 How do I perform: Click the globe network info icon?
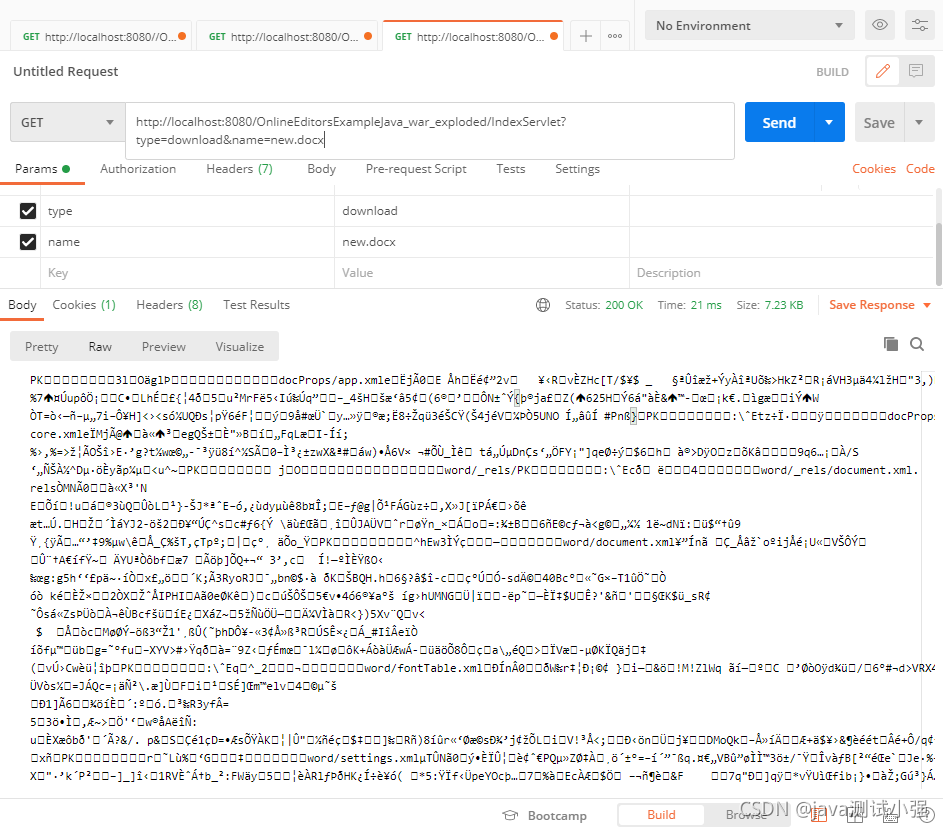[542, 305]
